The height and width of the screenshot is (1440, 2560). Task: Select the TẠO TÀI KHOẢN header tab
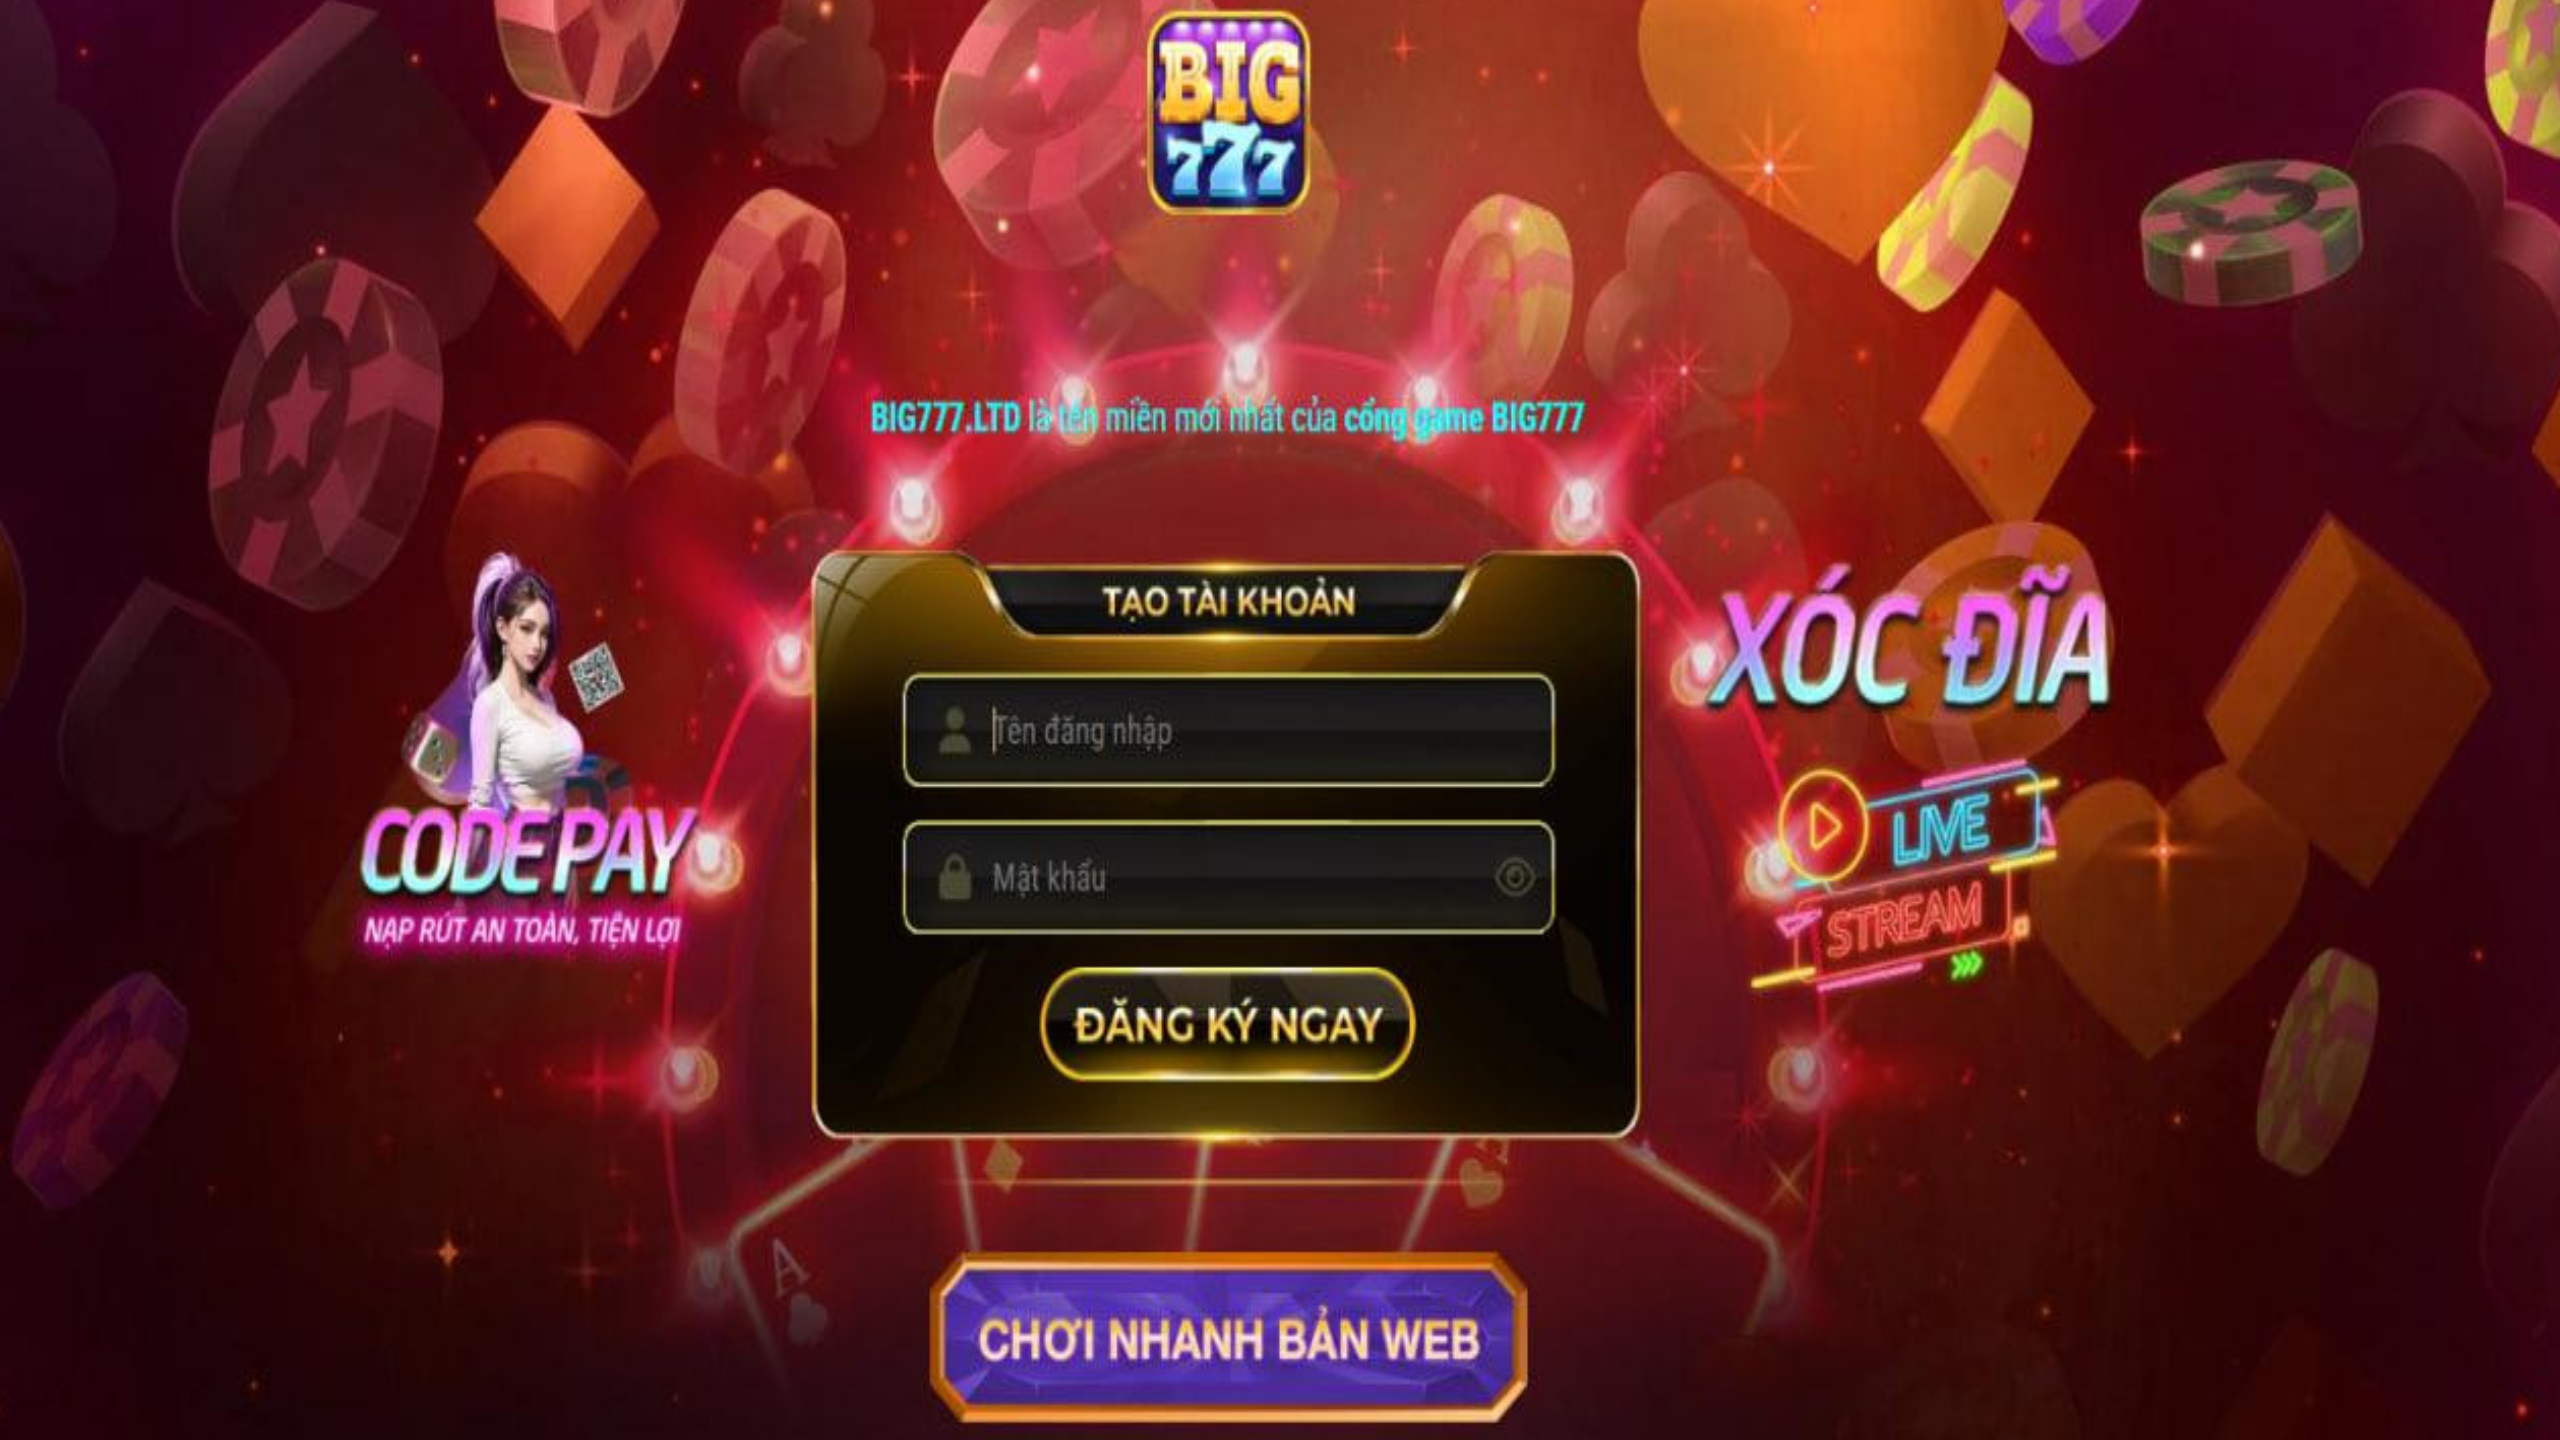click(1229, 602)
